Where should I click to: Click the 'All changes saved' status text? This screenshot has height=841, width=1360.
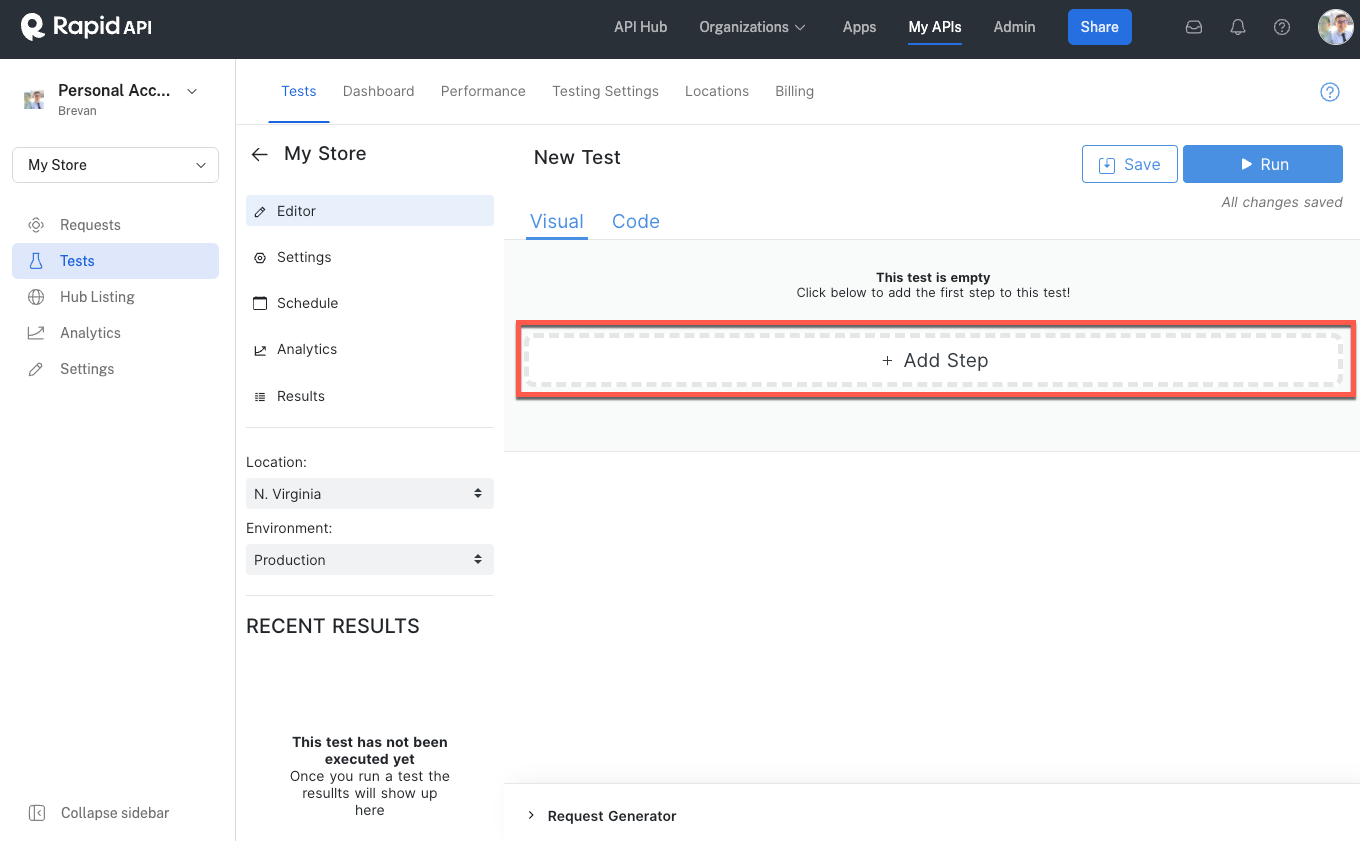(1282, 202)
